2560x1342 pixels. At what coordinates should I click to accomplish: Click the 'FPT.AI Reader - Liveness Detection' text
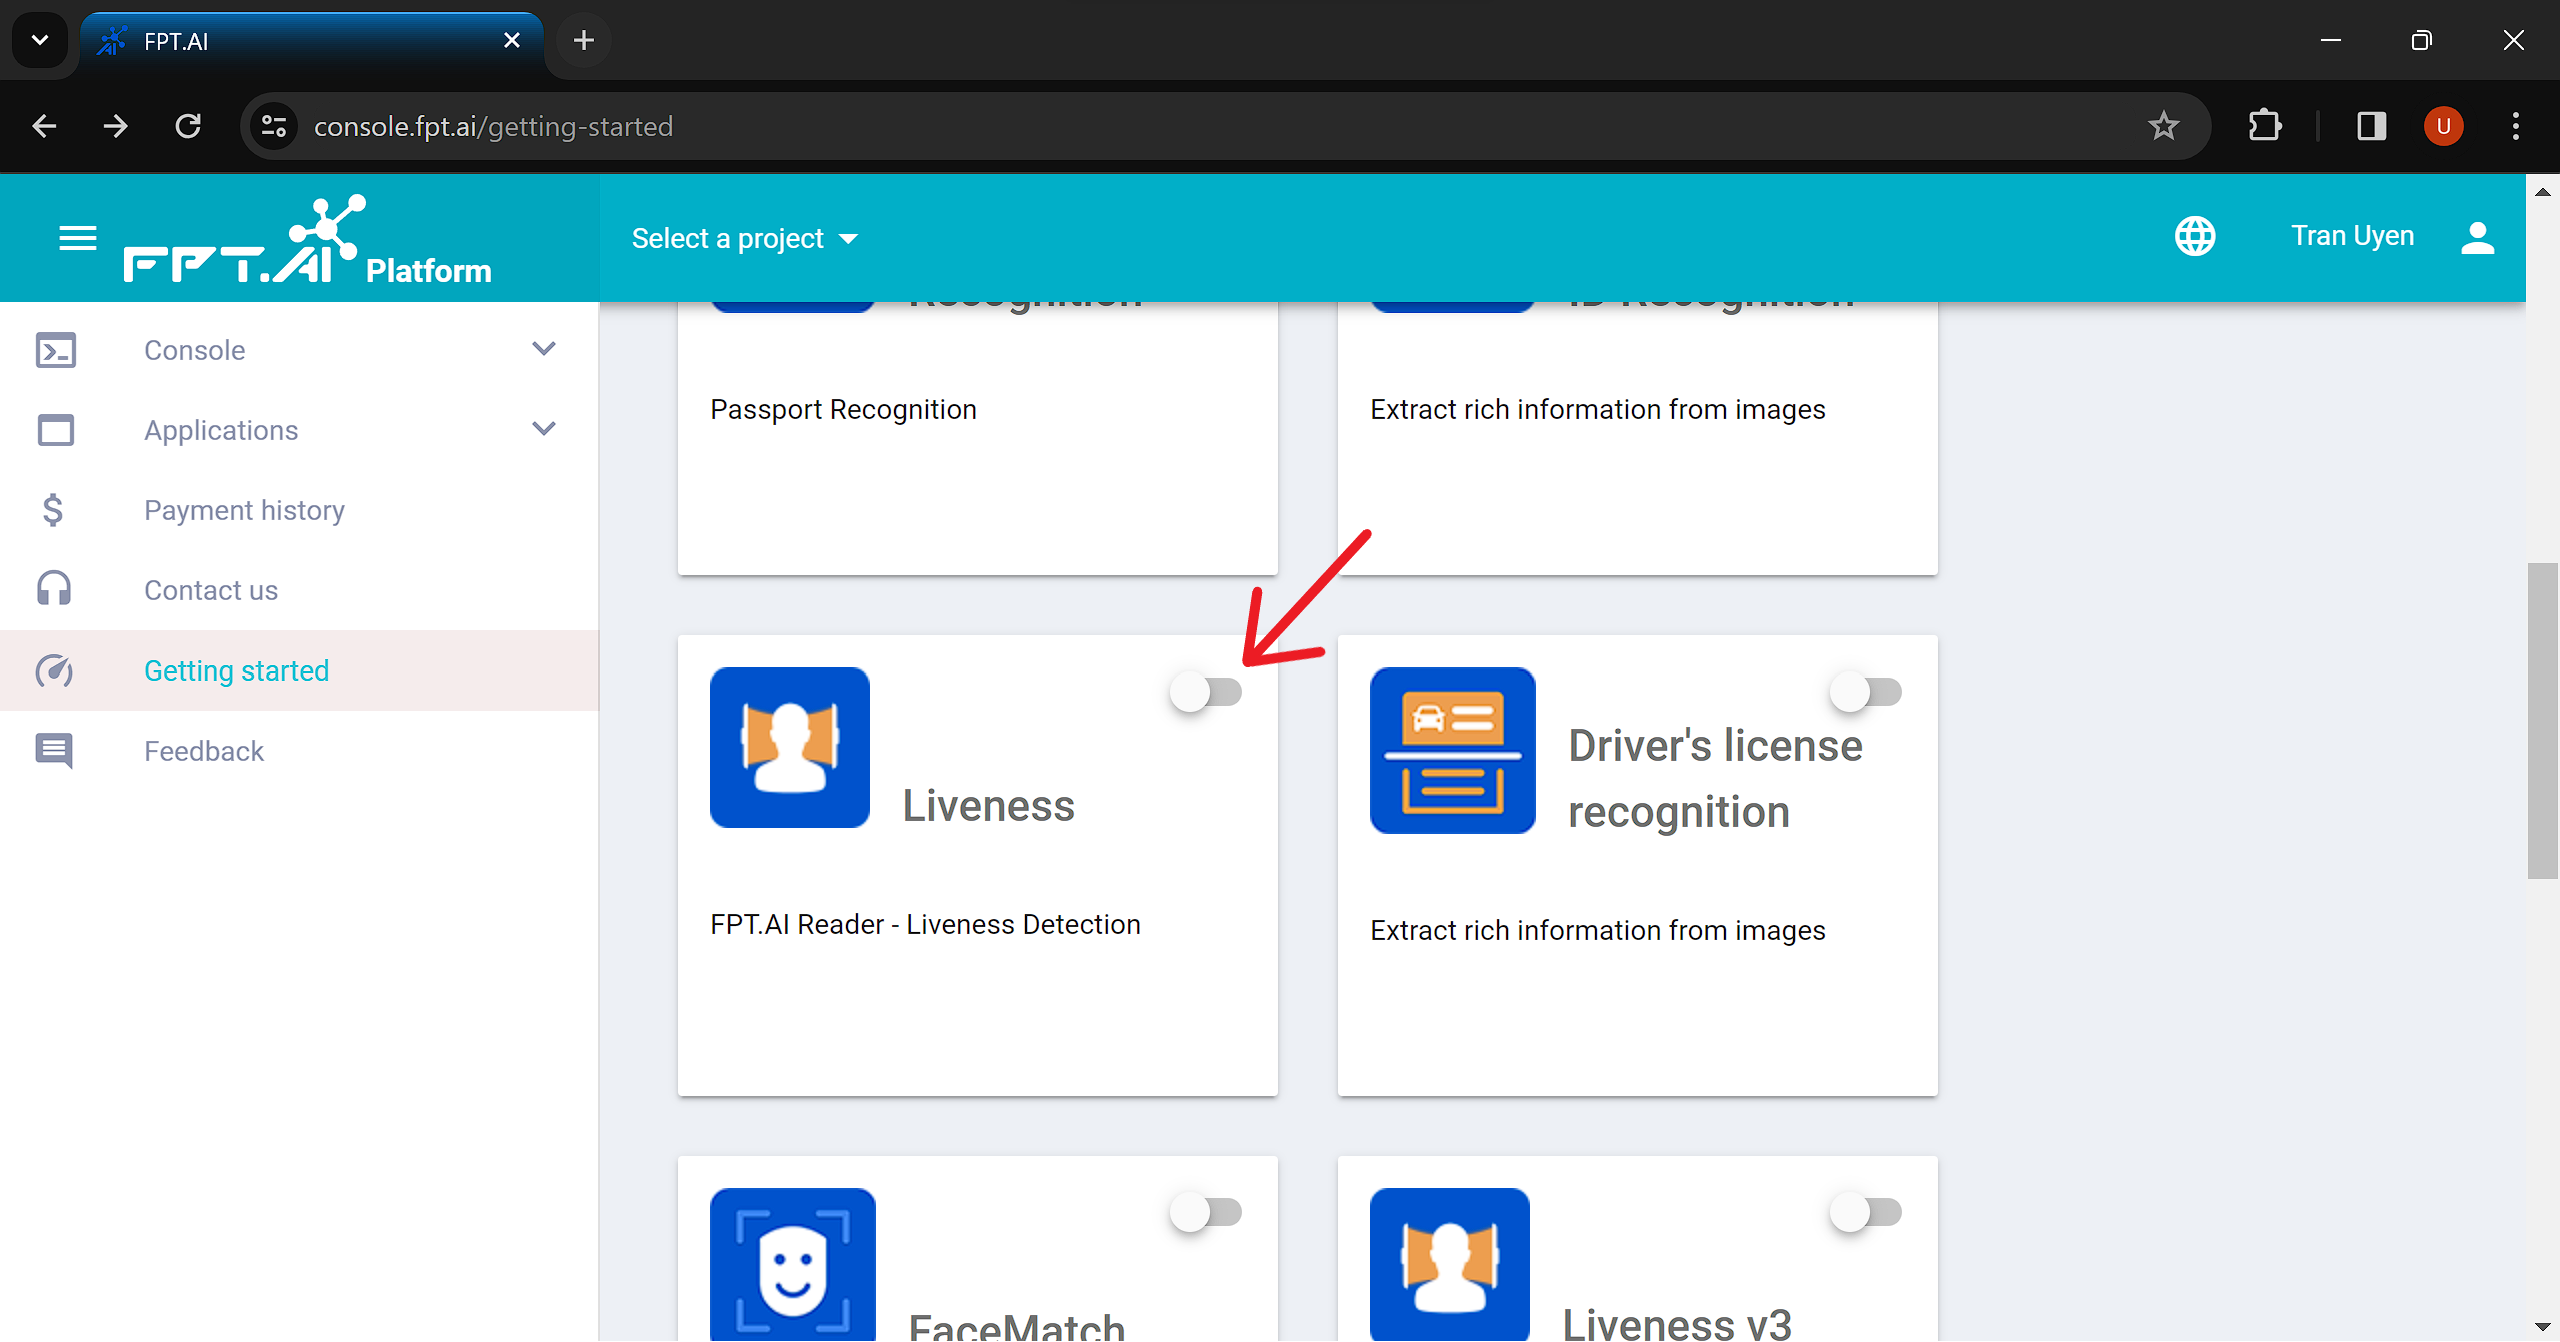925,924
